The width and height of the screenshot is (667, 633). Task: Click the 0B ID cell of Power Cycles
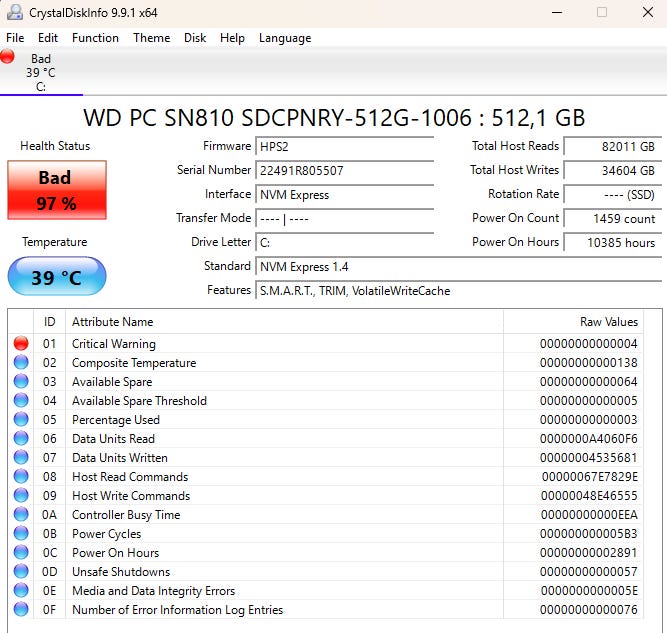[49, 534]
